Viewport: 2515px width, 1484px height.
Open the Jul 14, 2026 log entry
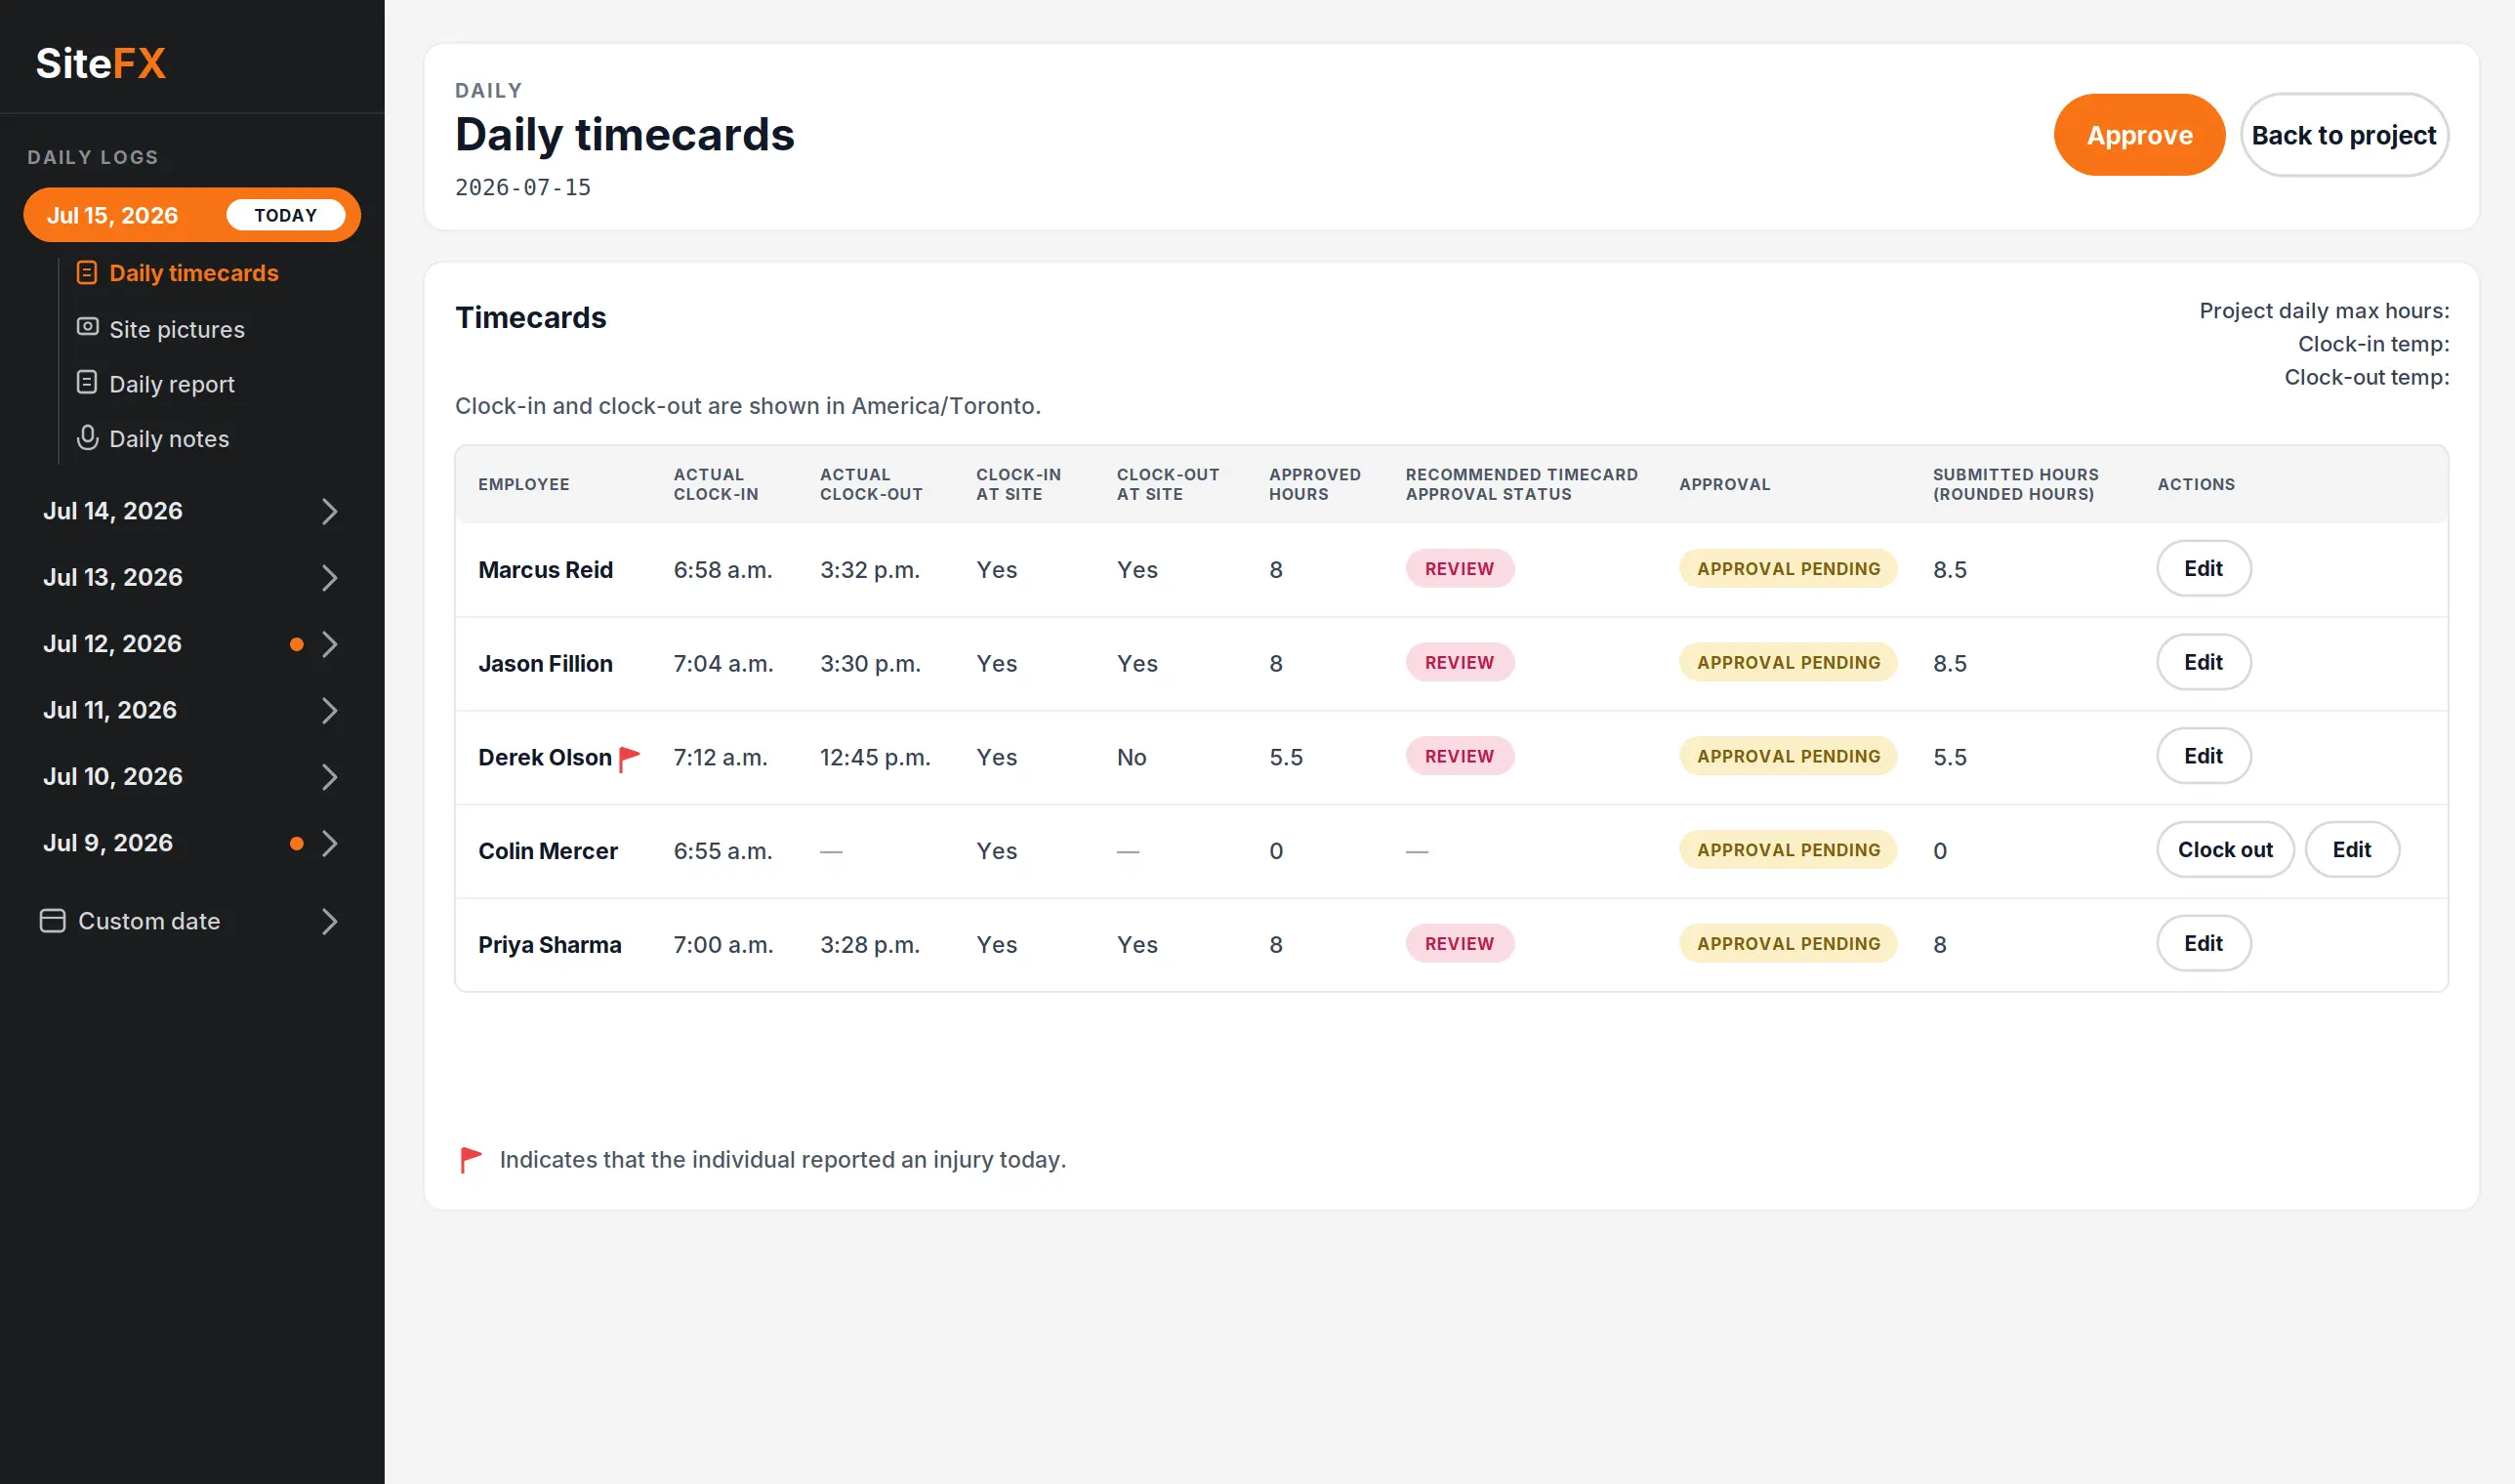192,511
